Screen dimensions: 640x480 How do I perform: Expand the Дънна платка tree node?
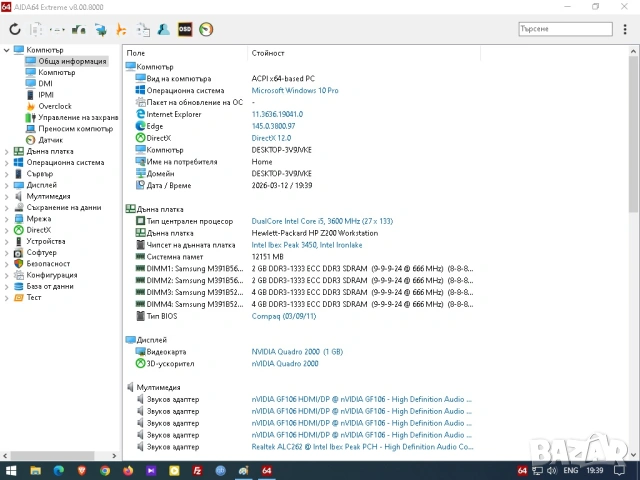click(x=6, y=151)
